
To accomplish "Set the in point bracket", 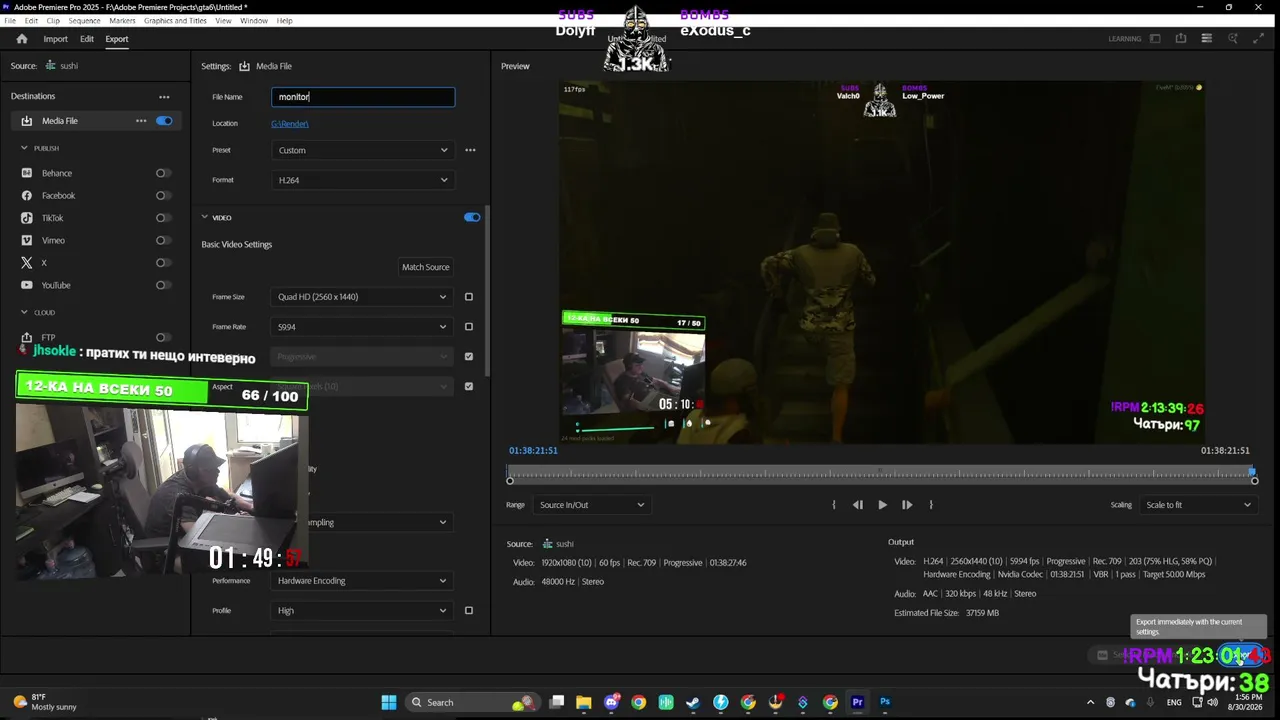I will pyautogui.click(x=834, y=505).
